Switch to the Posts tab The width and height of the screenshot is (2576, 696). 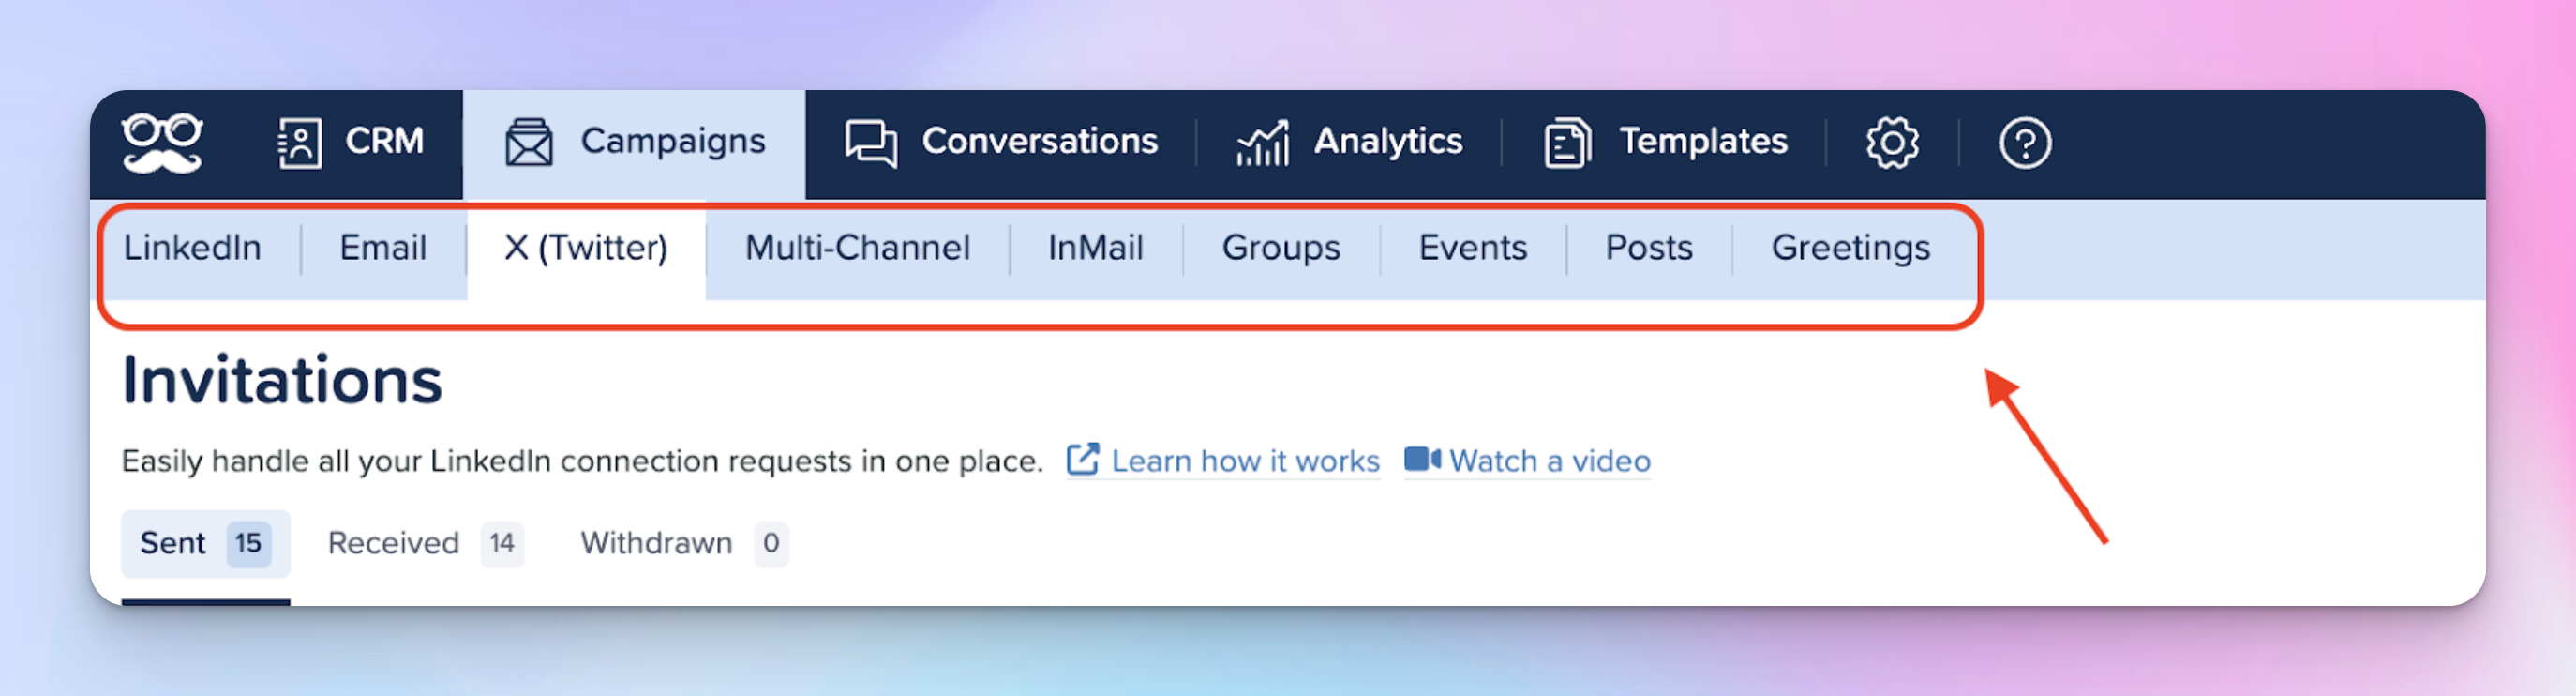1649,248
